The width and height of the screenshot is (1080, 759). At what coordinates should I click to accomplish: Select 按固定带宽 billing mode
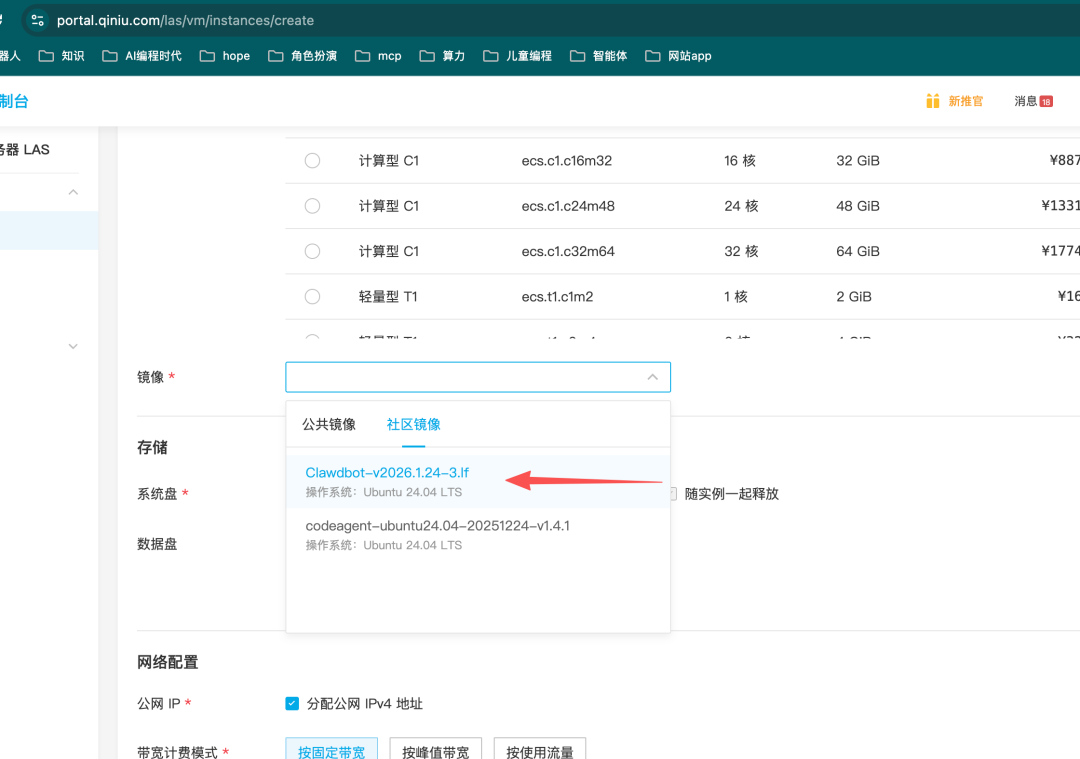[x=331, y=751]
